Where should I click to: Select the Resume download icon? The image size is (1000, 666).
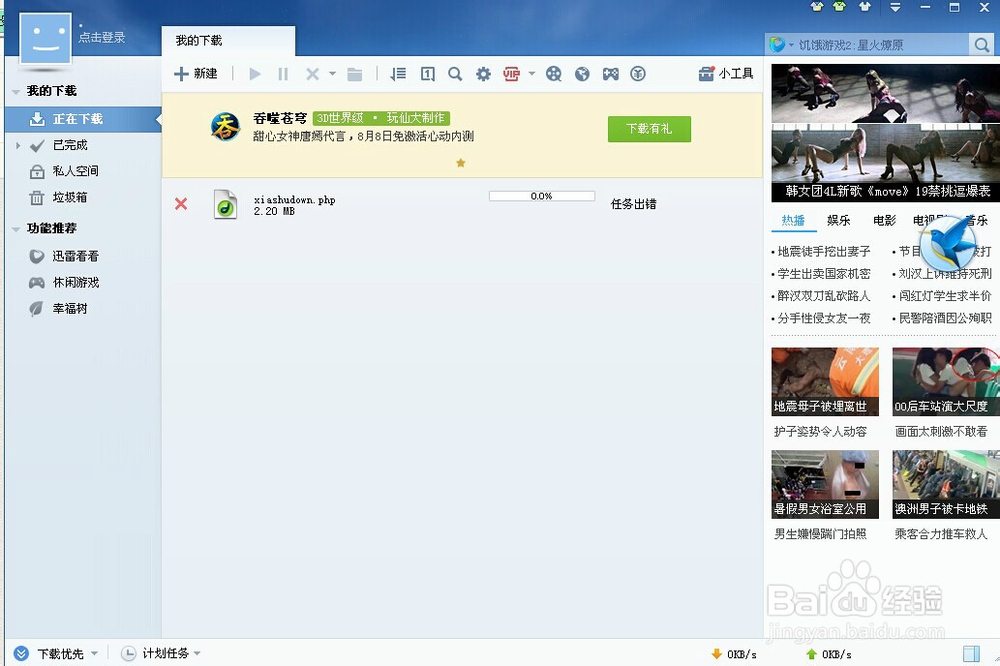254,73
